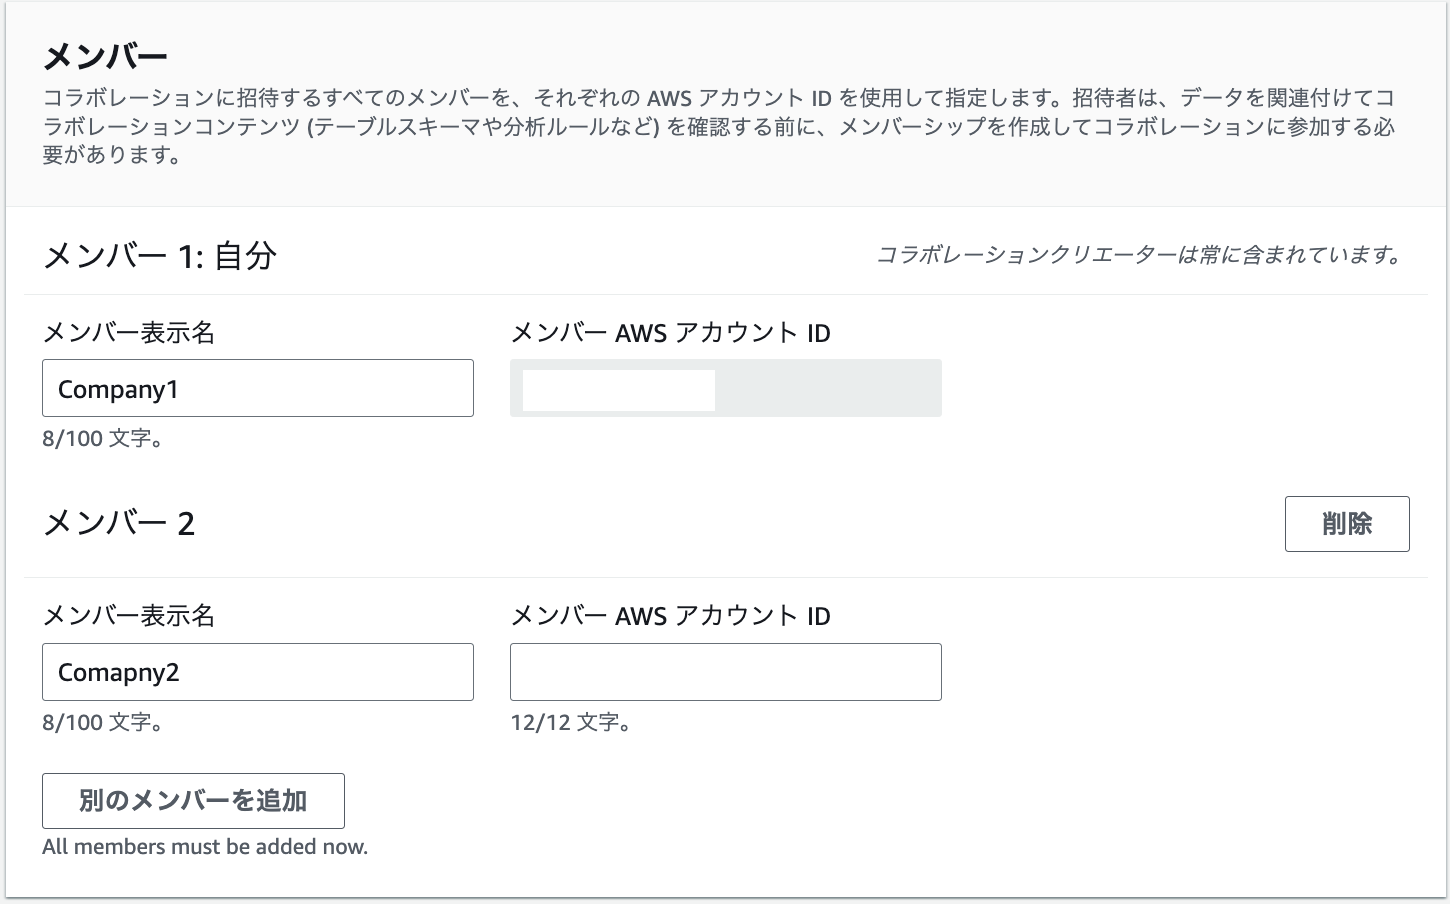Image resolution: width=1450 pixels, height=904 pixels.
Task: Click Member 1's メンバー AWS アカウント ID label
Action: [x=670, y=333]
